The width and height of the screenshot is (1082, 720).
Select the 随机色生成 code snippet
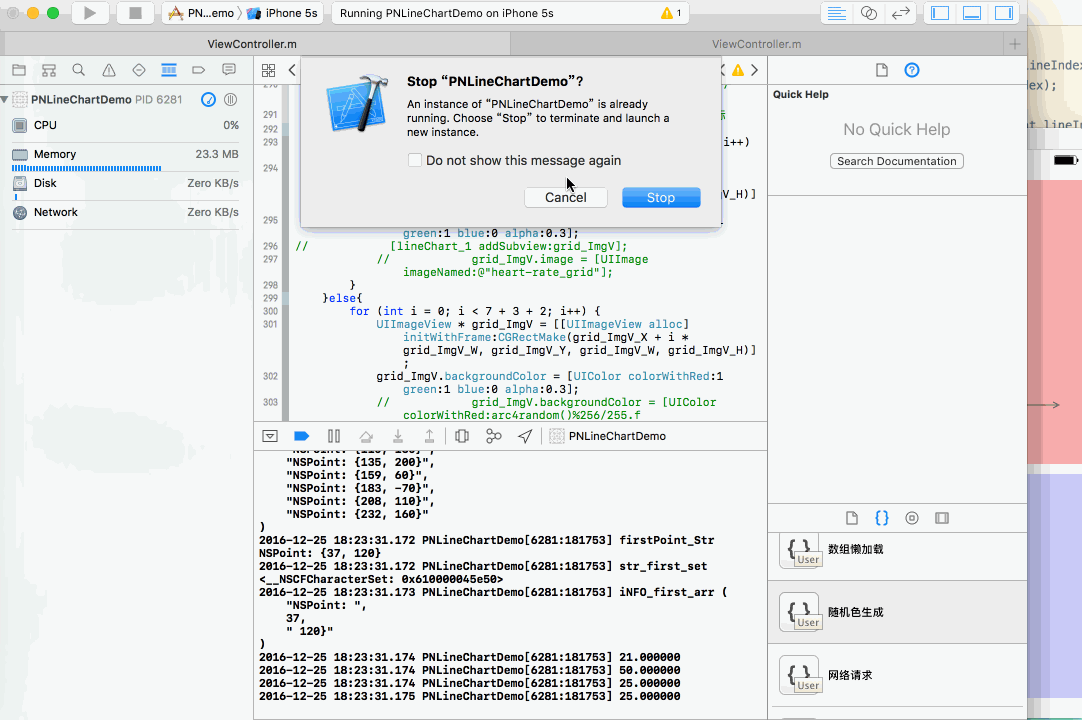[897, 612]
